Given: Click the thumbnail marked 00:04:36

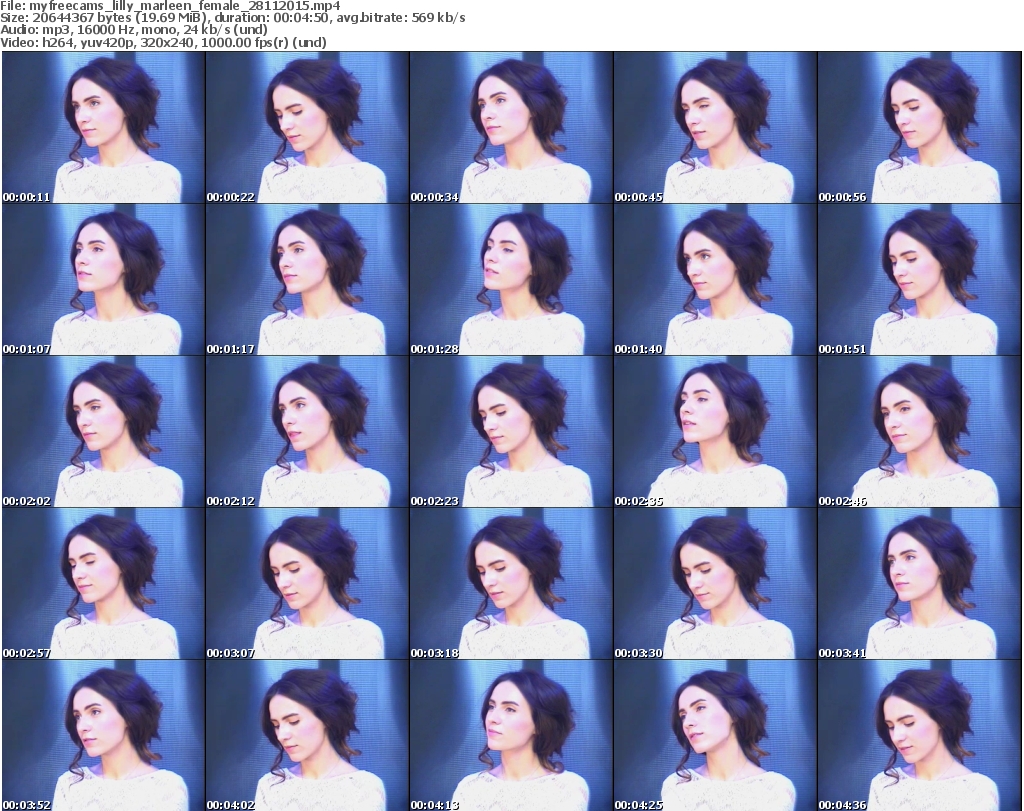Looking at the screenshot, I should [920, 736].
